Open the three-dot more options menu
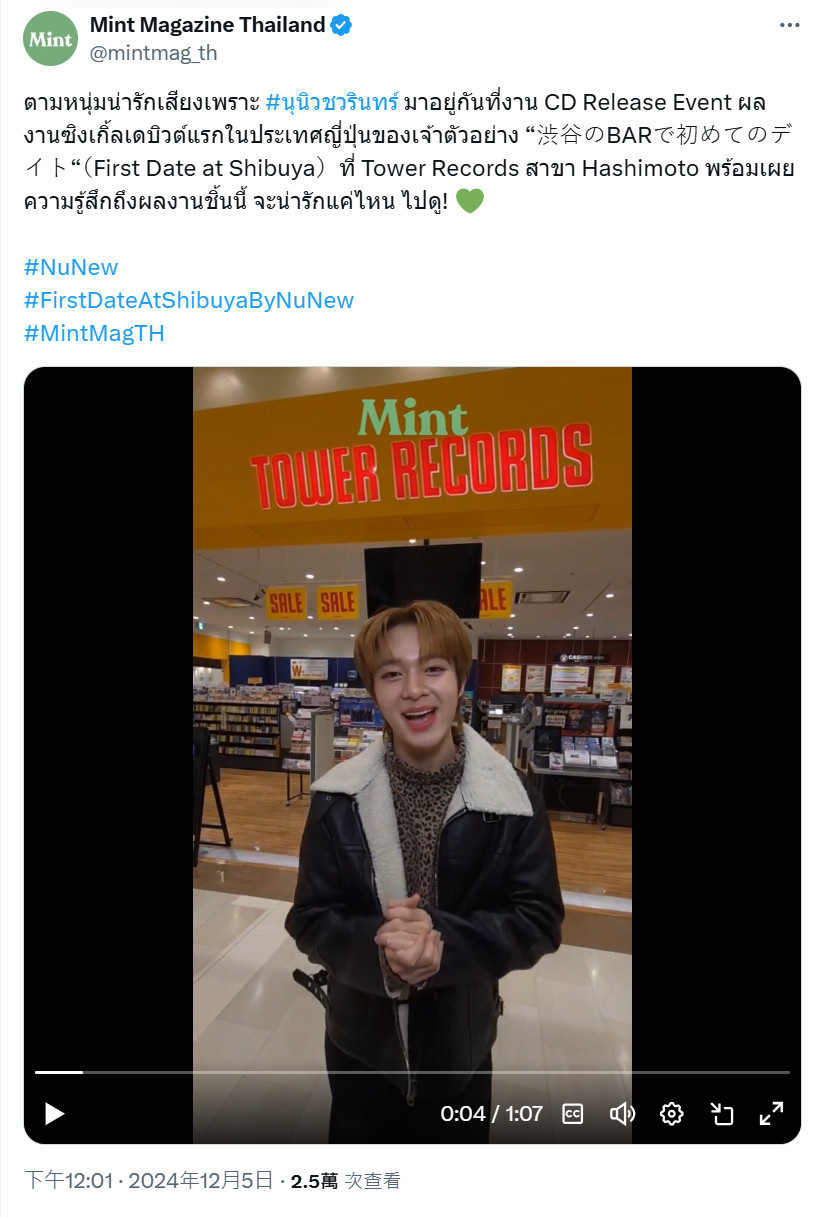This screenshot has height=1217, width=824. pos(789,25)
